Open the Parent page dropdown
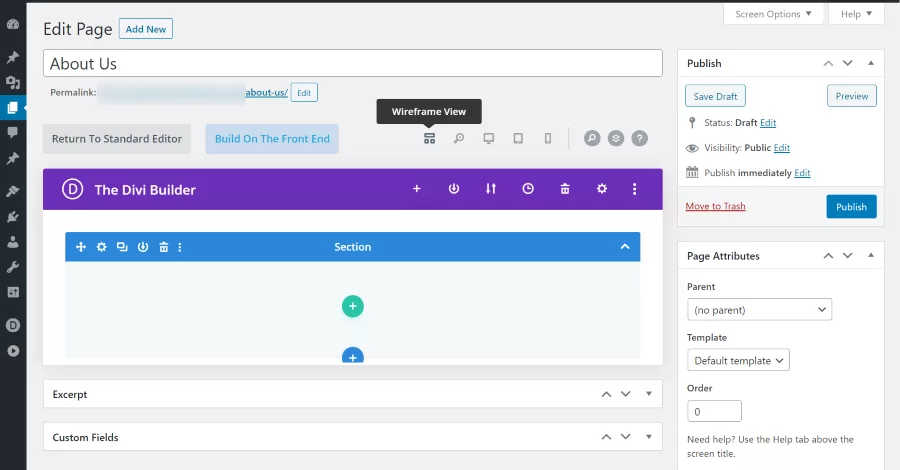The image size is (900, 470). click(759, 310)
